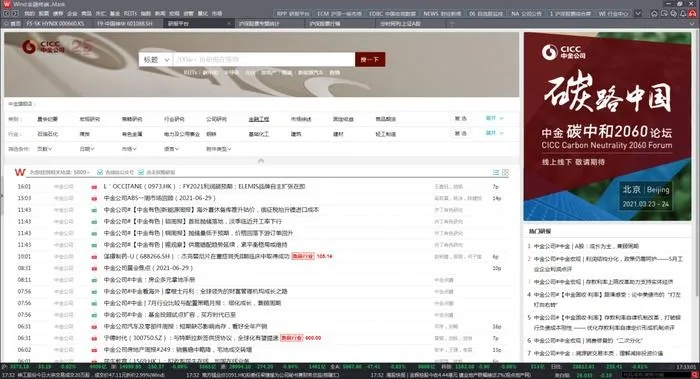The image size is (700, 379).
Task: Open the 碳路中国 carbon forum banner
Action: click(x=607, y=126)
